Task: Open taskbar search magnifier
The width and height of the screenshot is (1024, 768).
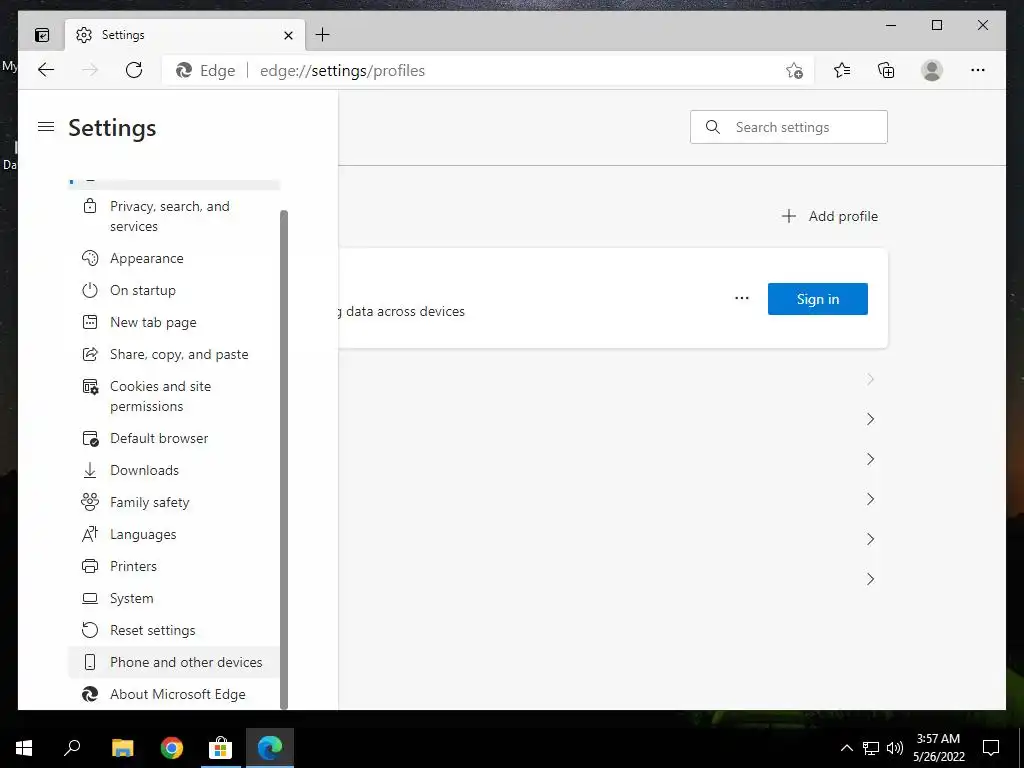Action: click(72, 748)
